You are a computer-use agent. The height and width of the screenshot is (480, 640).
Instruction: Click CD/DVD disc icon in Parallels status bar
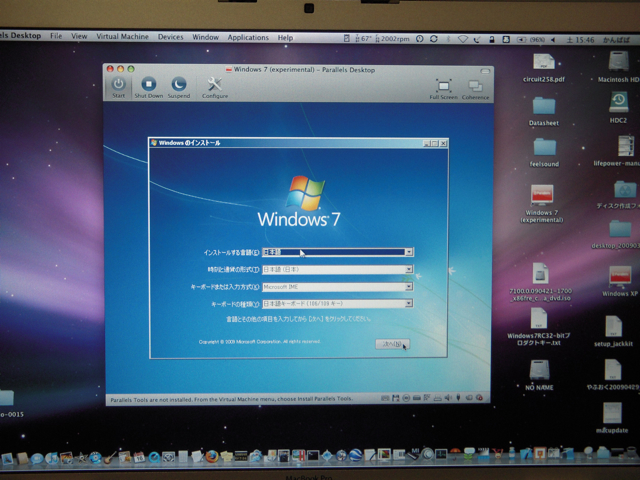tap(406, 398)
